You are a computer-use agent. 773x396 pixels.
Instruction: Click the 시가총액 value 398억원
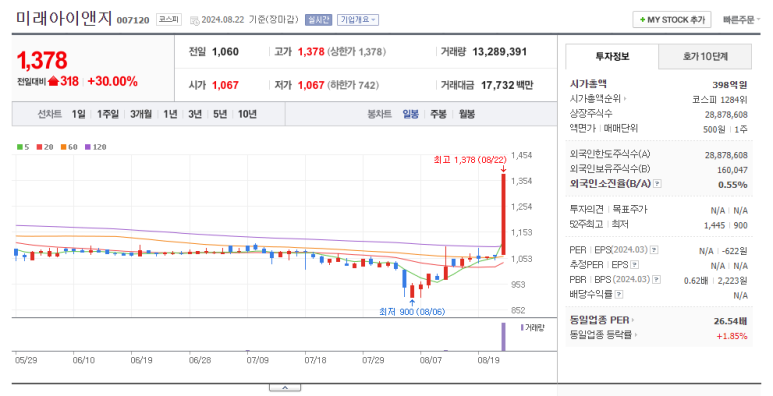click(x=730, y=85)
